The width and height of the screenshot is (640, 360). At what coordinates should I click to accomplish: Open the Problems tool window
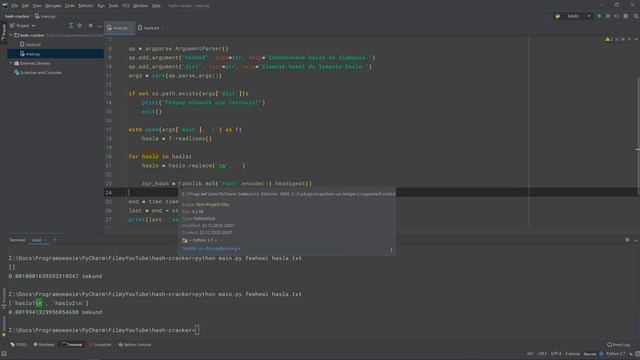coord(44,344)
